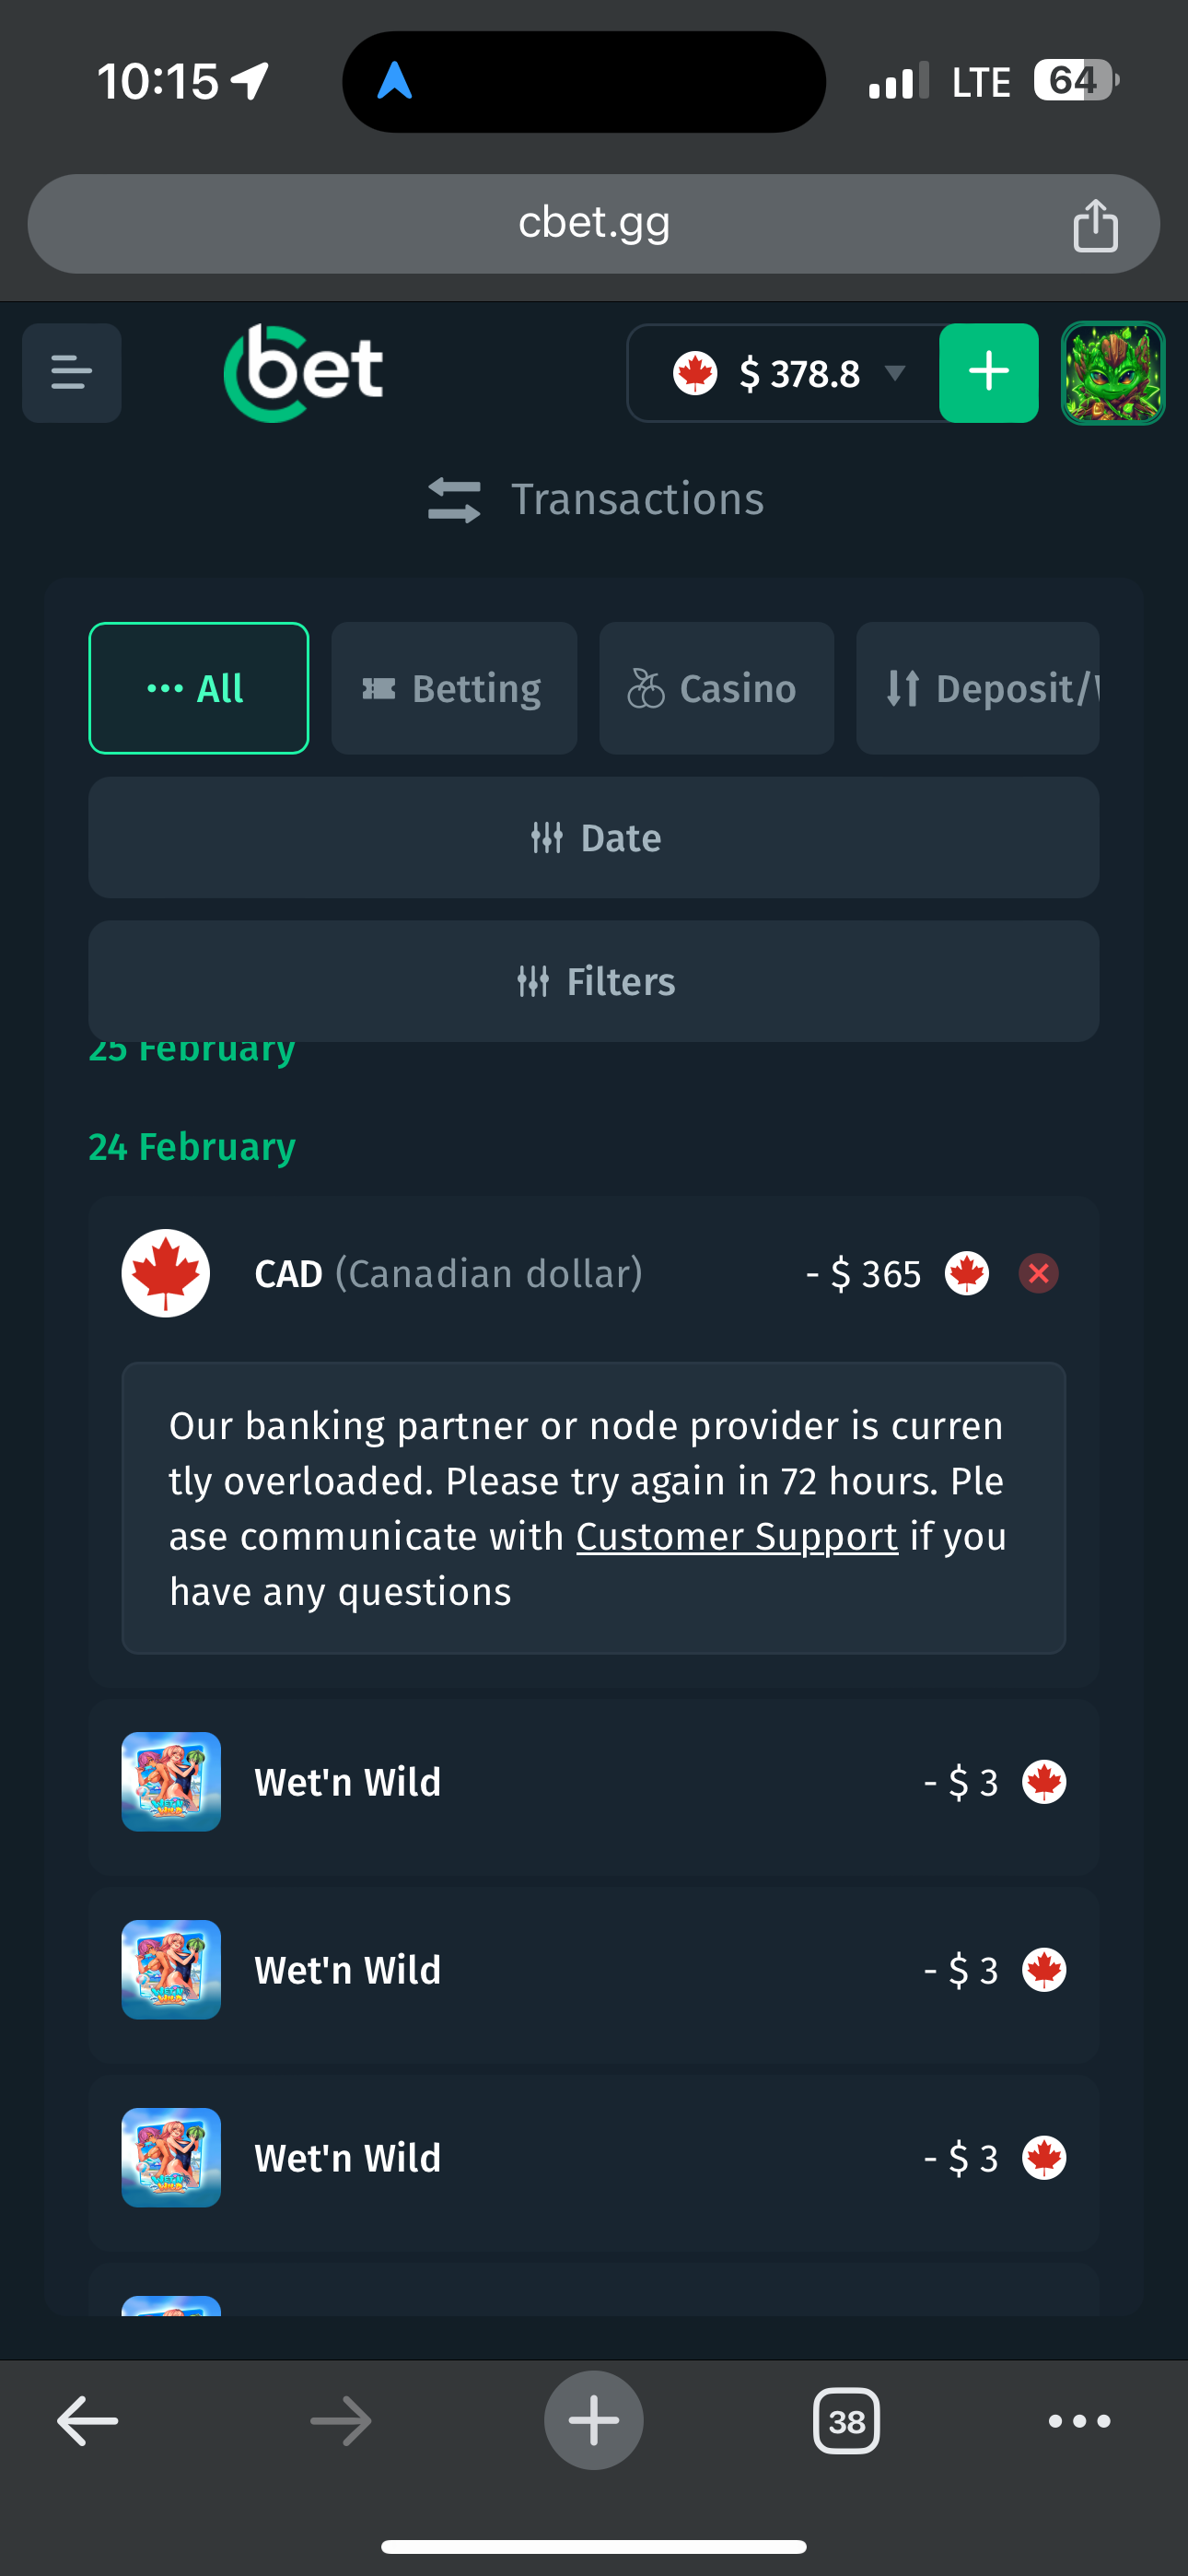
Task: Expand the Filters options
Action: tap(594, 981)
